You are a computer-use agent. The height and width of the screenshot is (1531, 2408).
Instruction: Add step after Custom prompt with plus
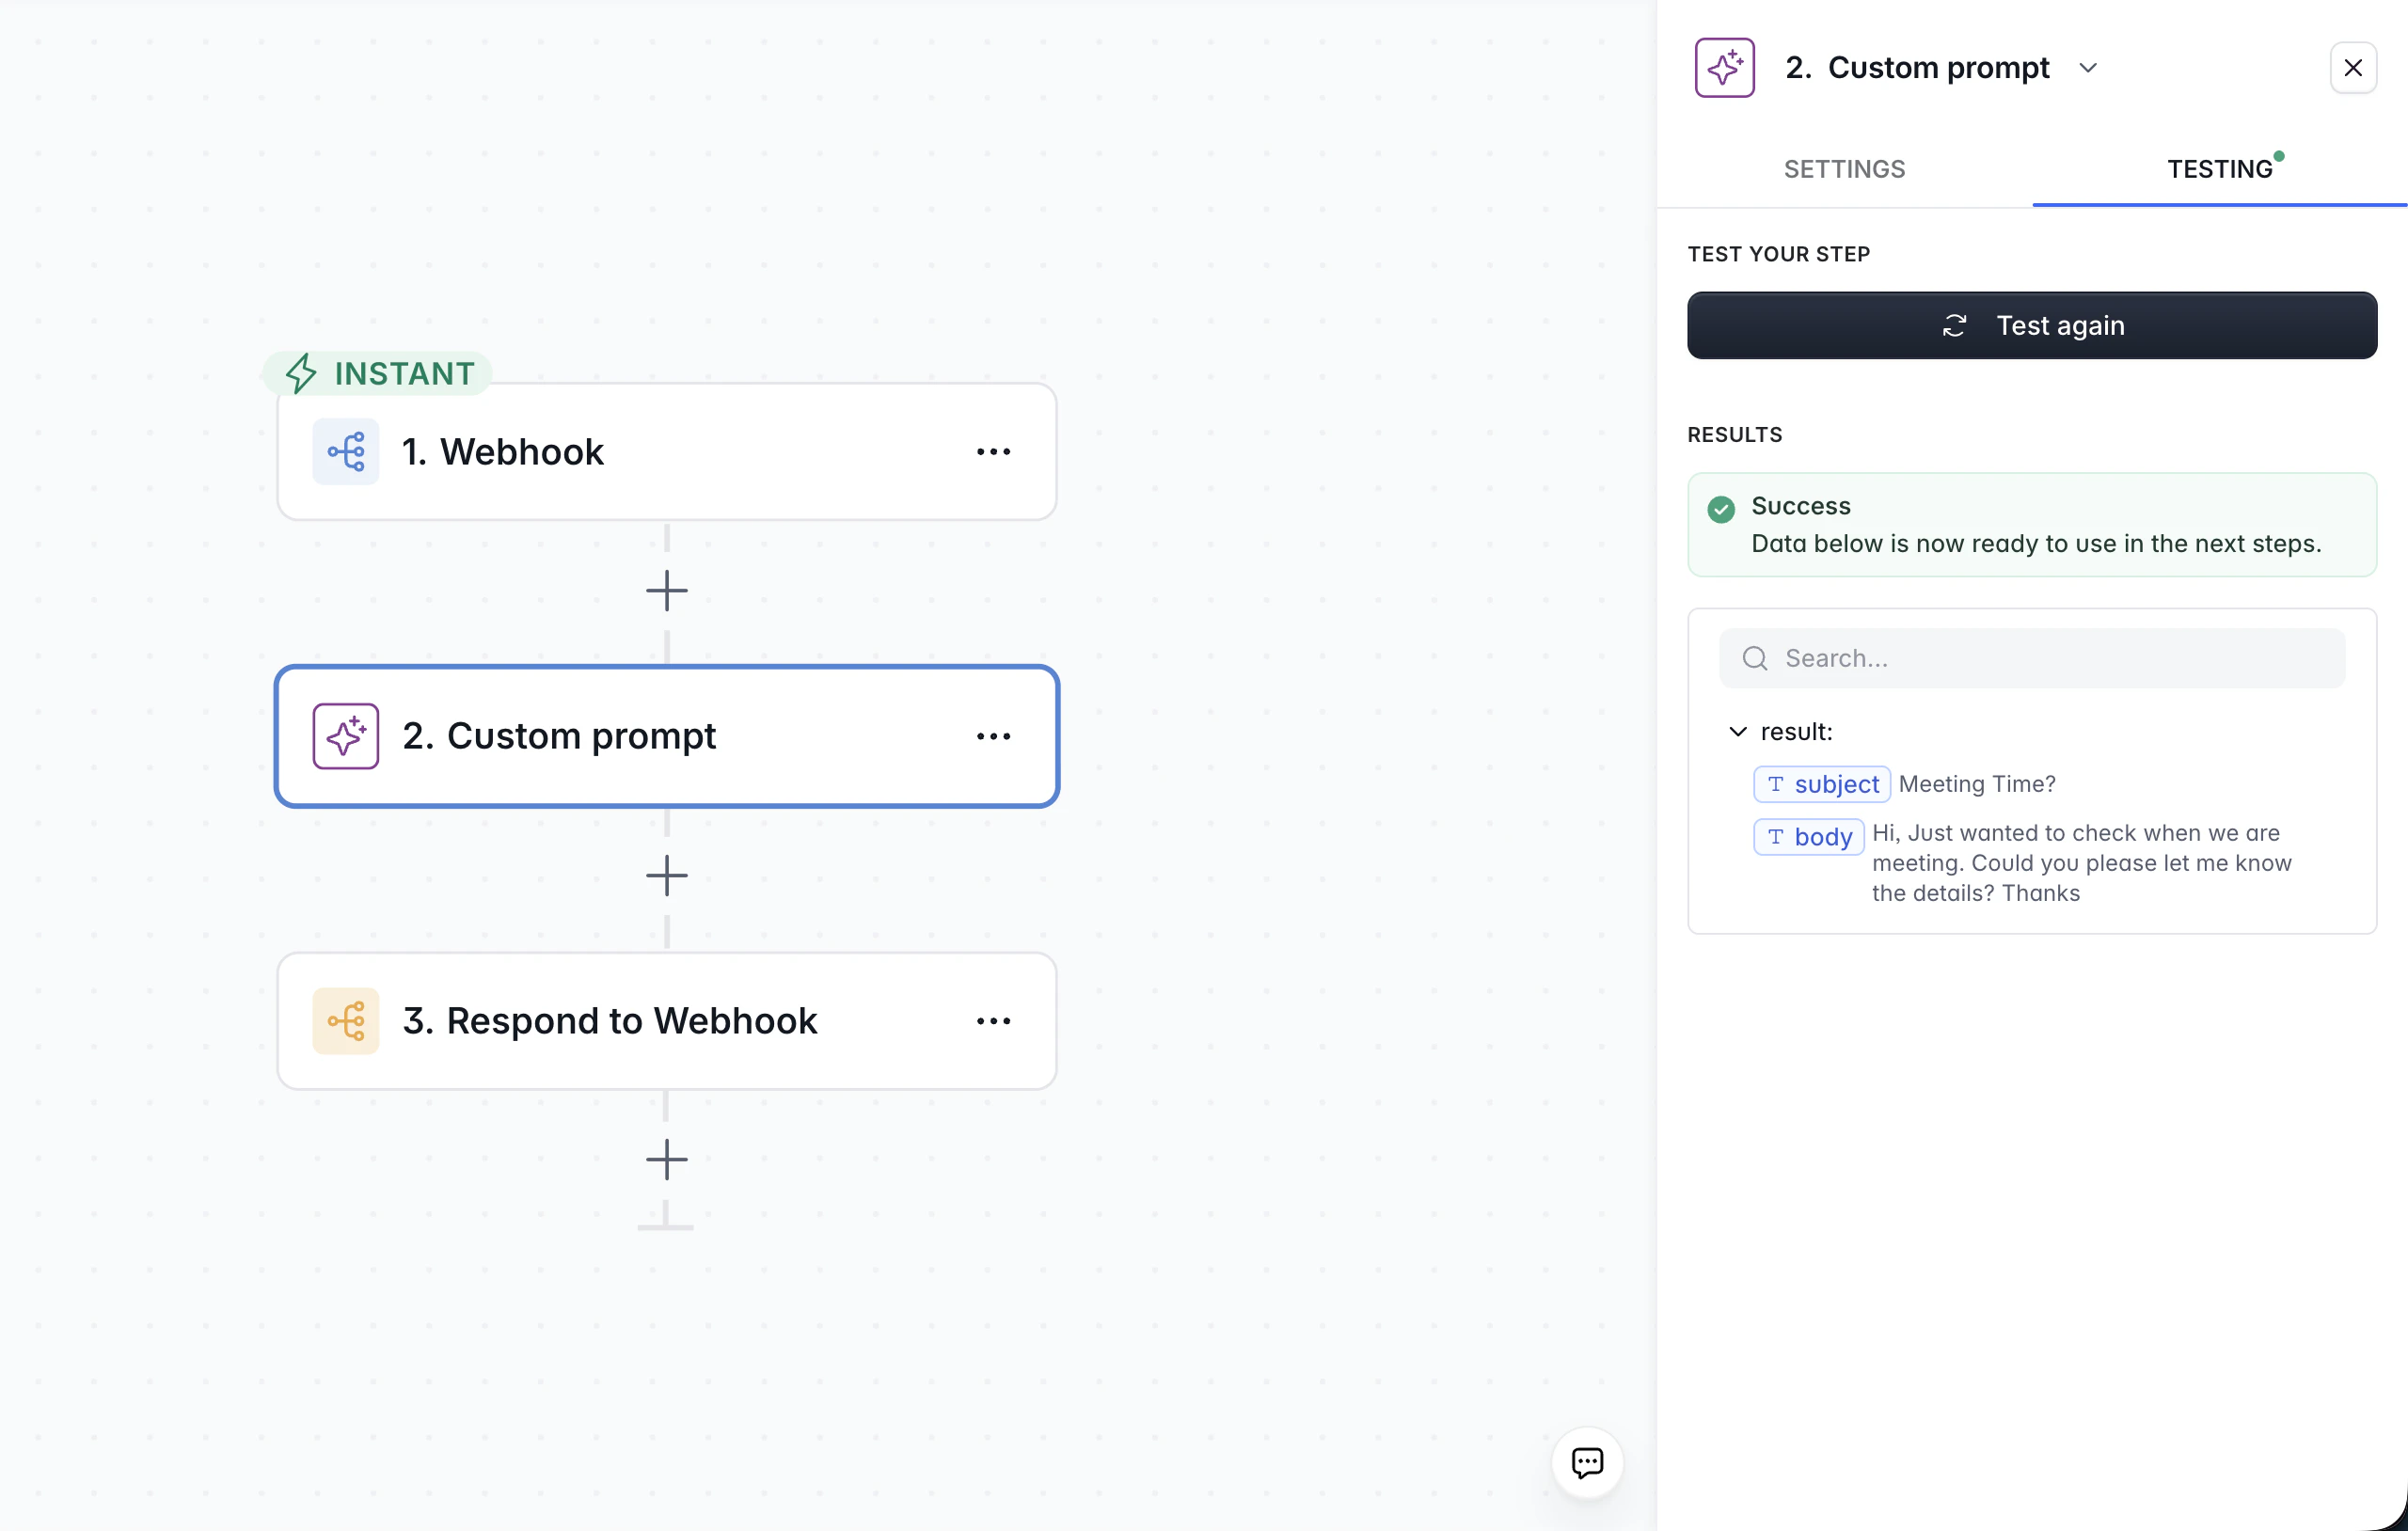pos(666,876)
